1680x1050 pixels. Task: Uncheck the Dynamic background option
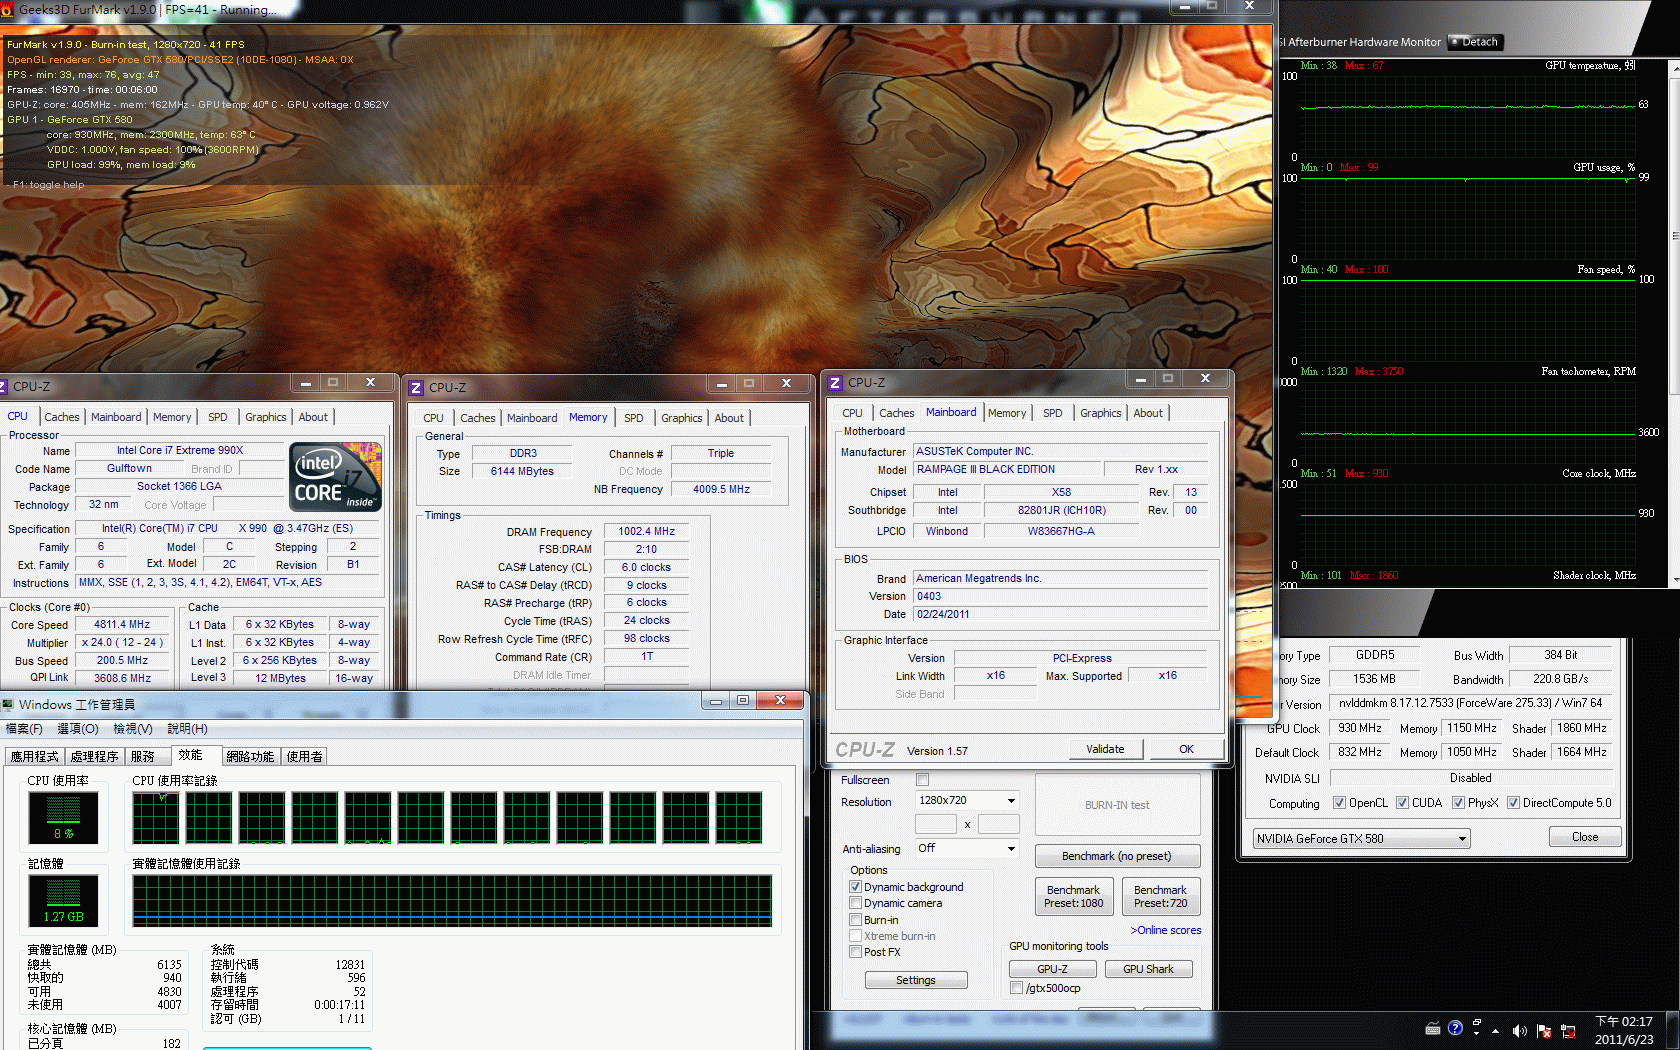[856, 887]
